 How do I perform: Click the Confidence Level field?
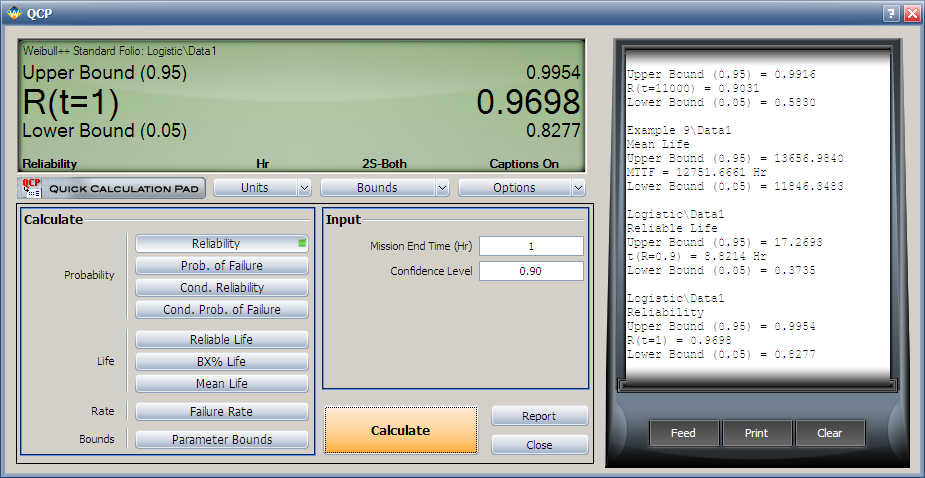(531, 271)
